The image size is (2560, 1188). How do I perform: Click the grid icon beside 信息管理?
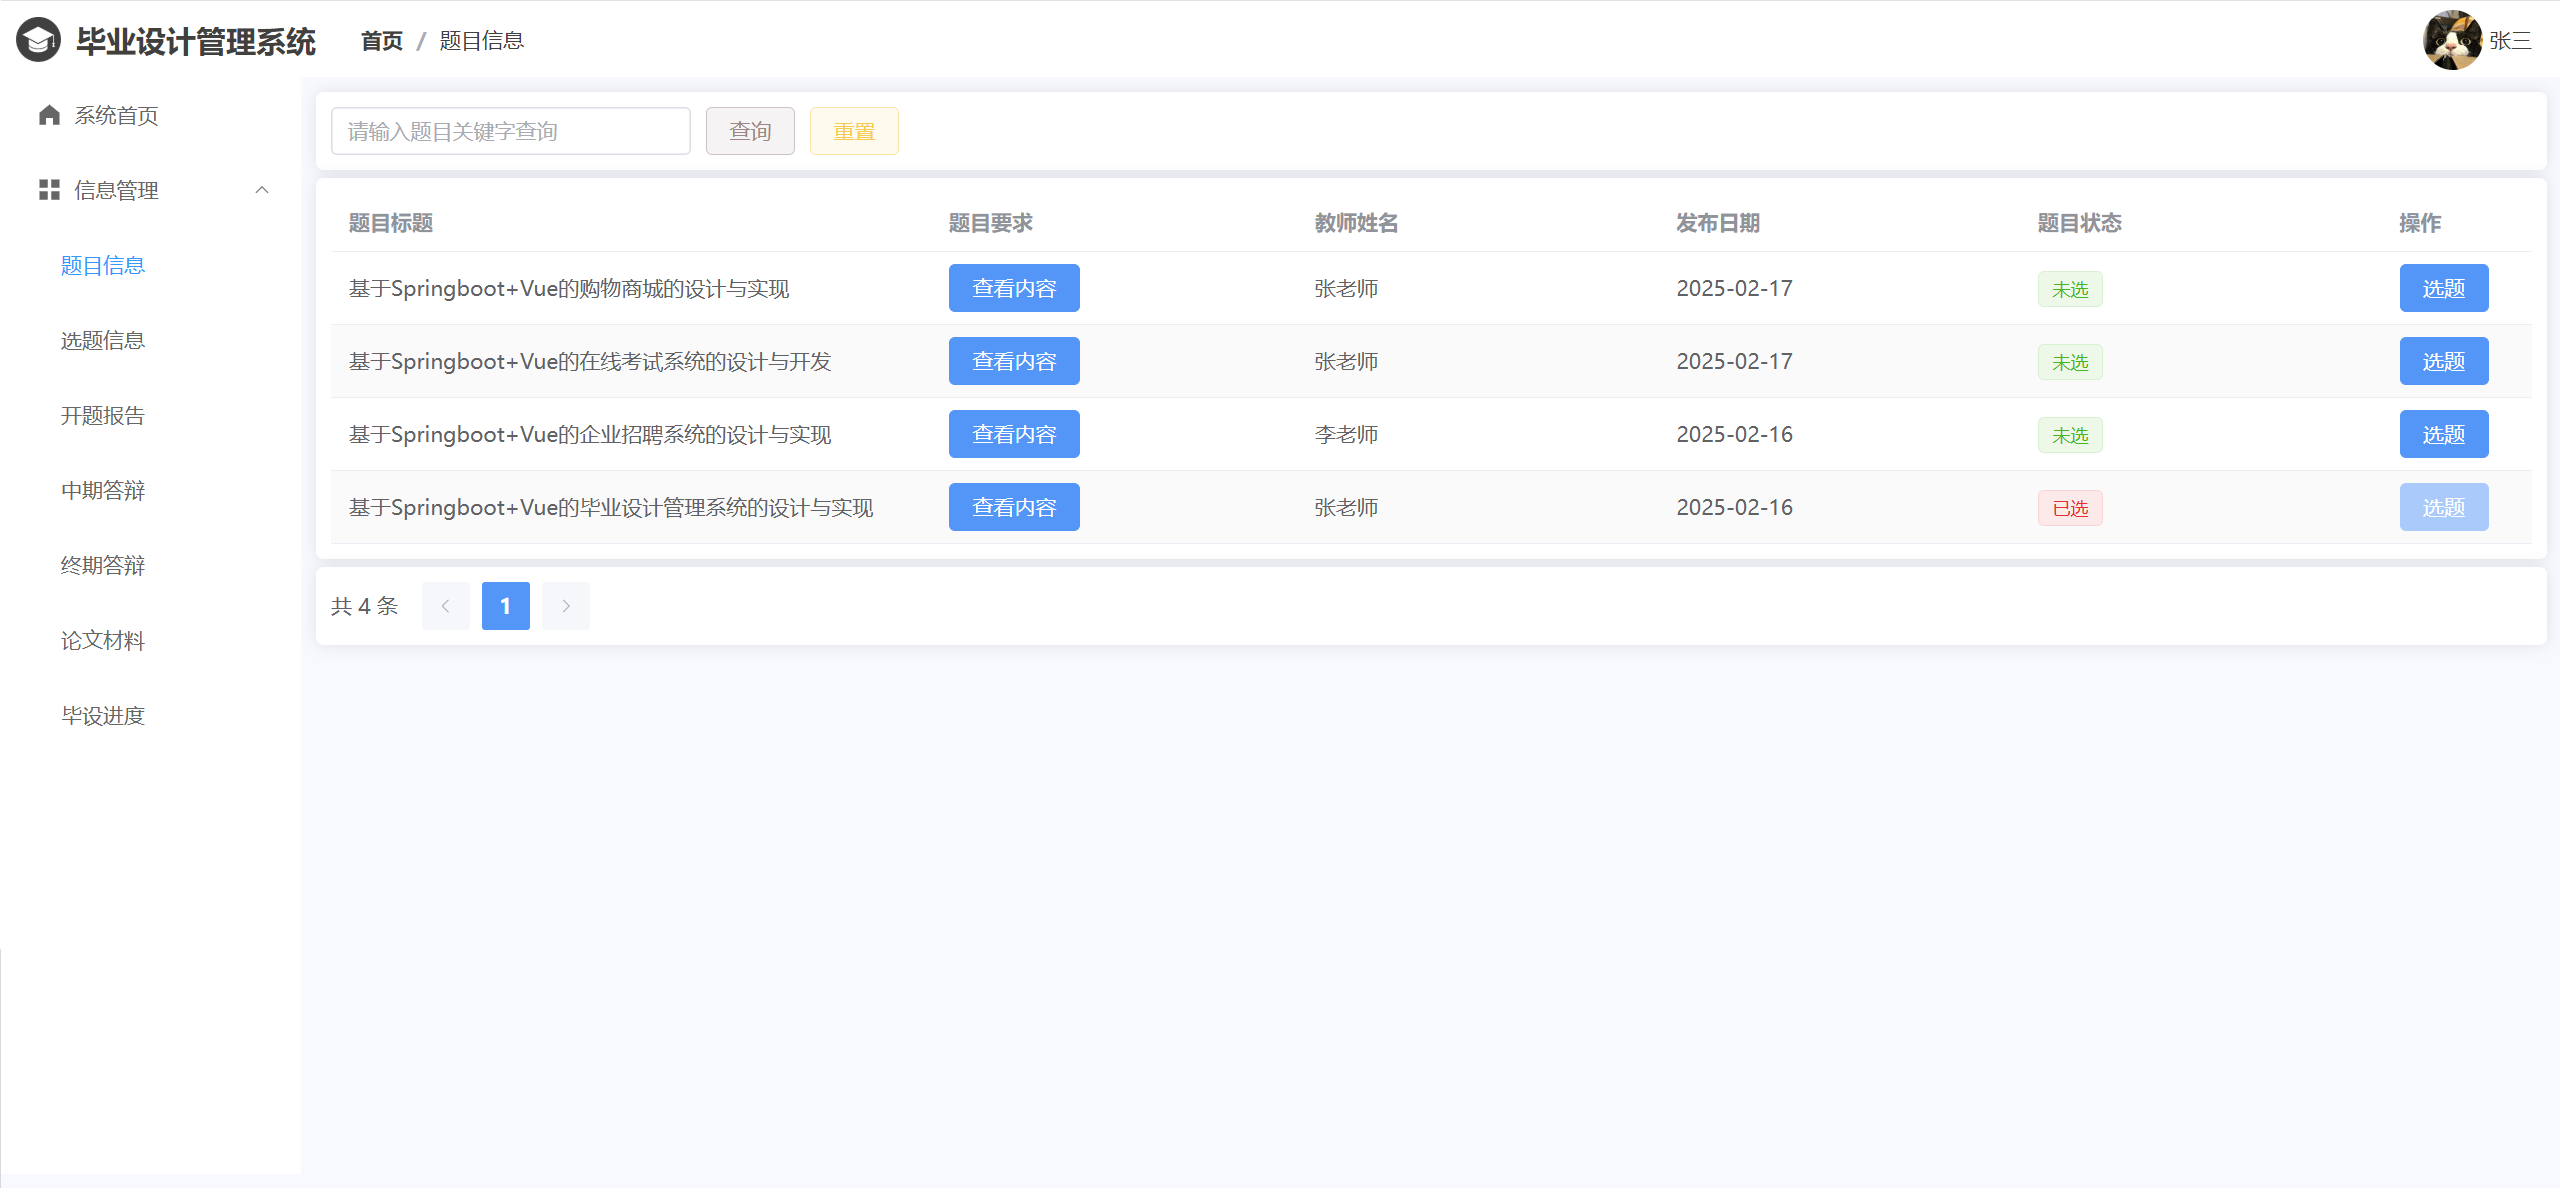click(49, 190)
